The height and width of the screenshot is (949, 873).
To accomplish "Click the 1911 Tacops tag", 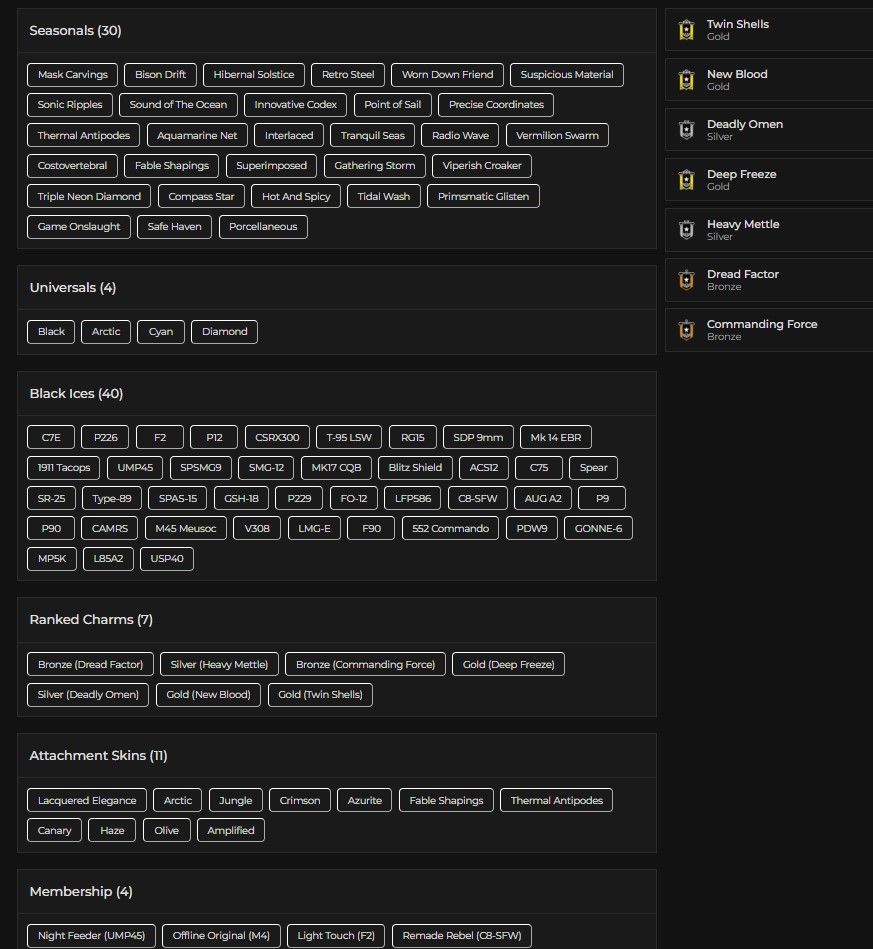I will pyautogui.click(x=64, y=467).
